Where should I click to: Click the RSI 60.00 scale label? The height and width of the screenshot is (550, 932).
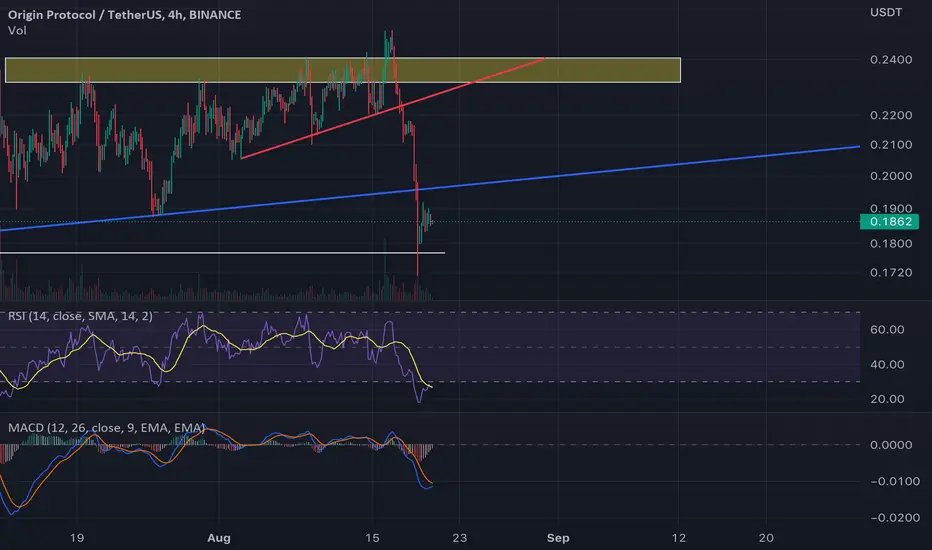click(887, 330)
